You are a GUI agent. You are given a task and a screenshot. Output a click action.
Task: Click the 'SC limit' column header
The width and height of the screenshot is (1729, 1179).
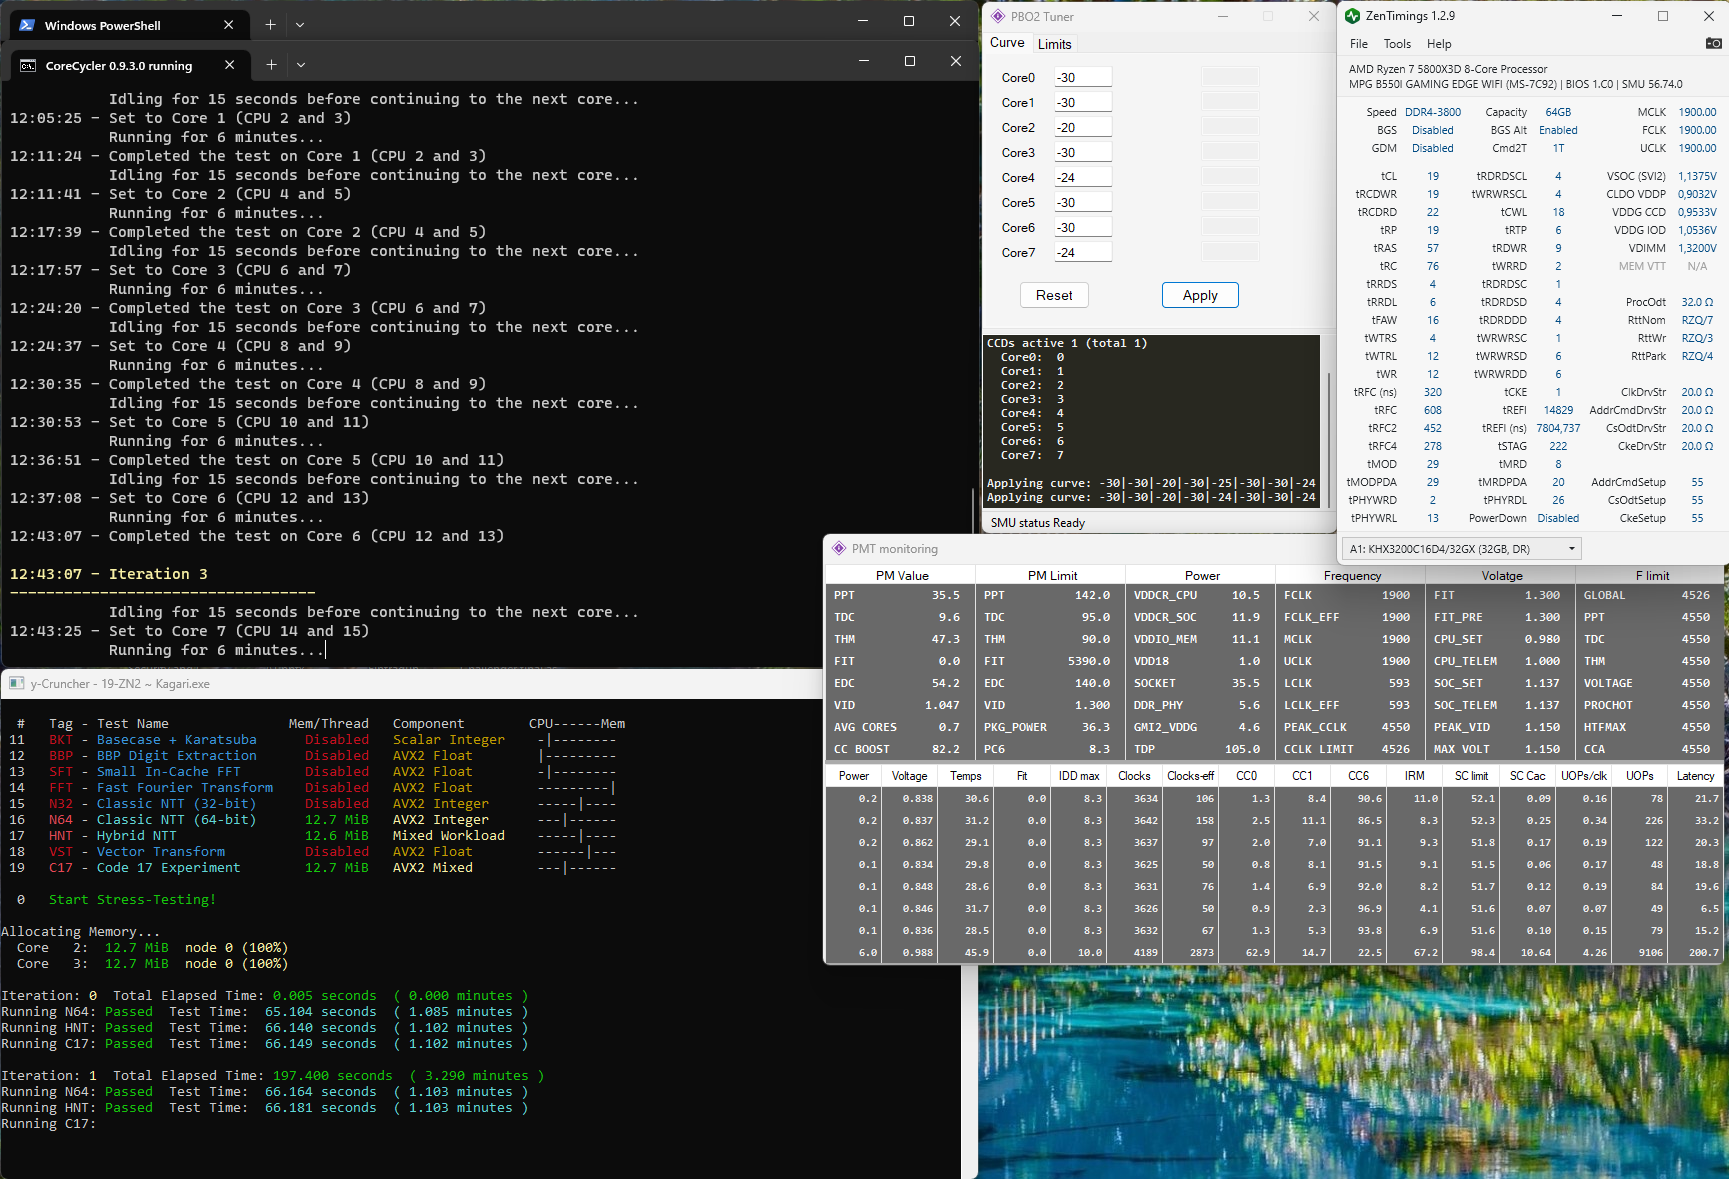click(1471, 776)
